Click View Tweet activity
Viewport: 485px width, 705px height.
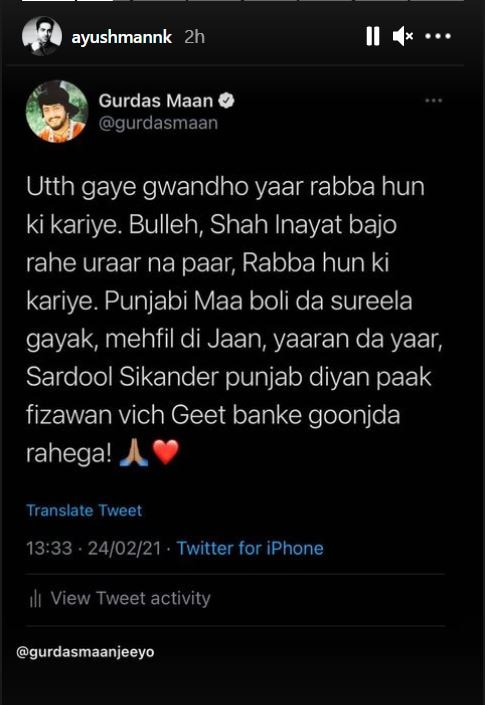[x=130, y=598]
